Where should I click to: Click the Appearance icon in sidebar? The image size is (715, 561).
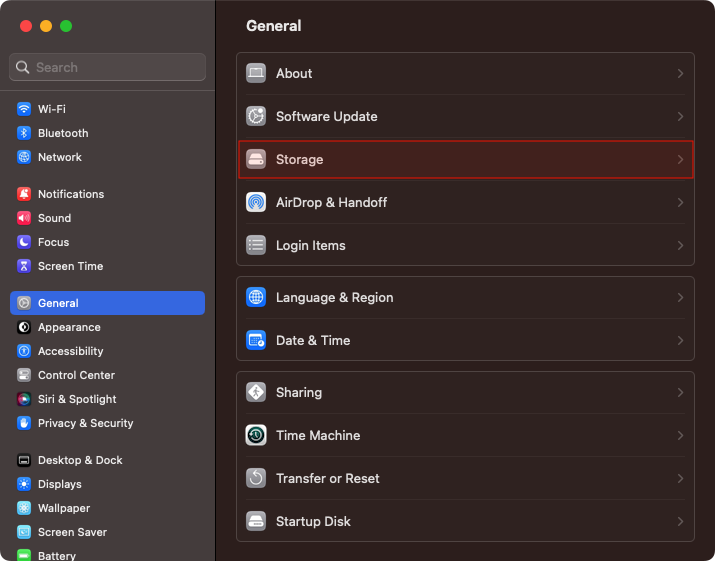24,327
